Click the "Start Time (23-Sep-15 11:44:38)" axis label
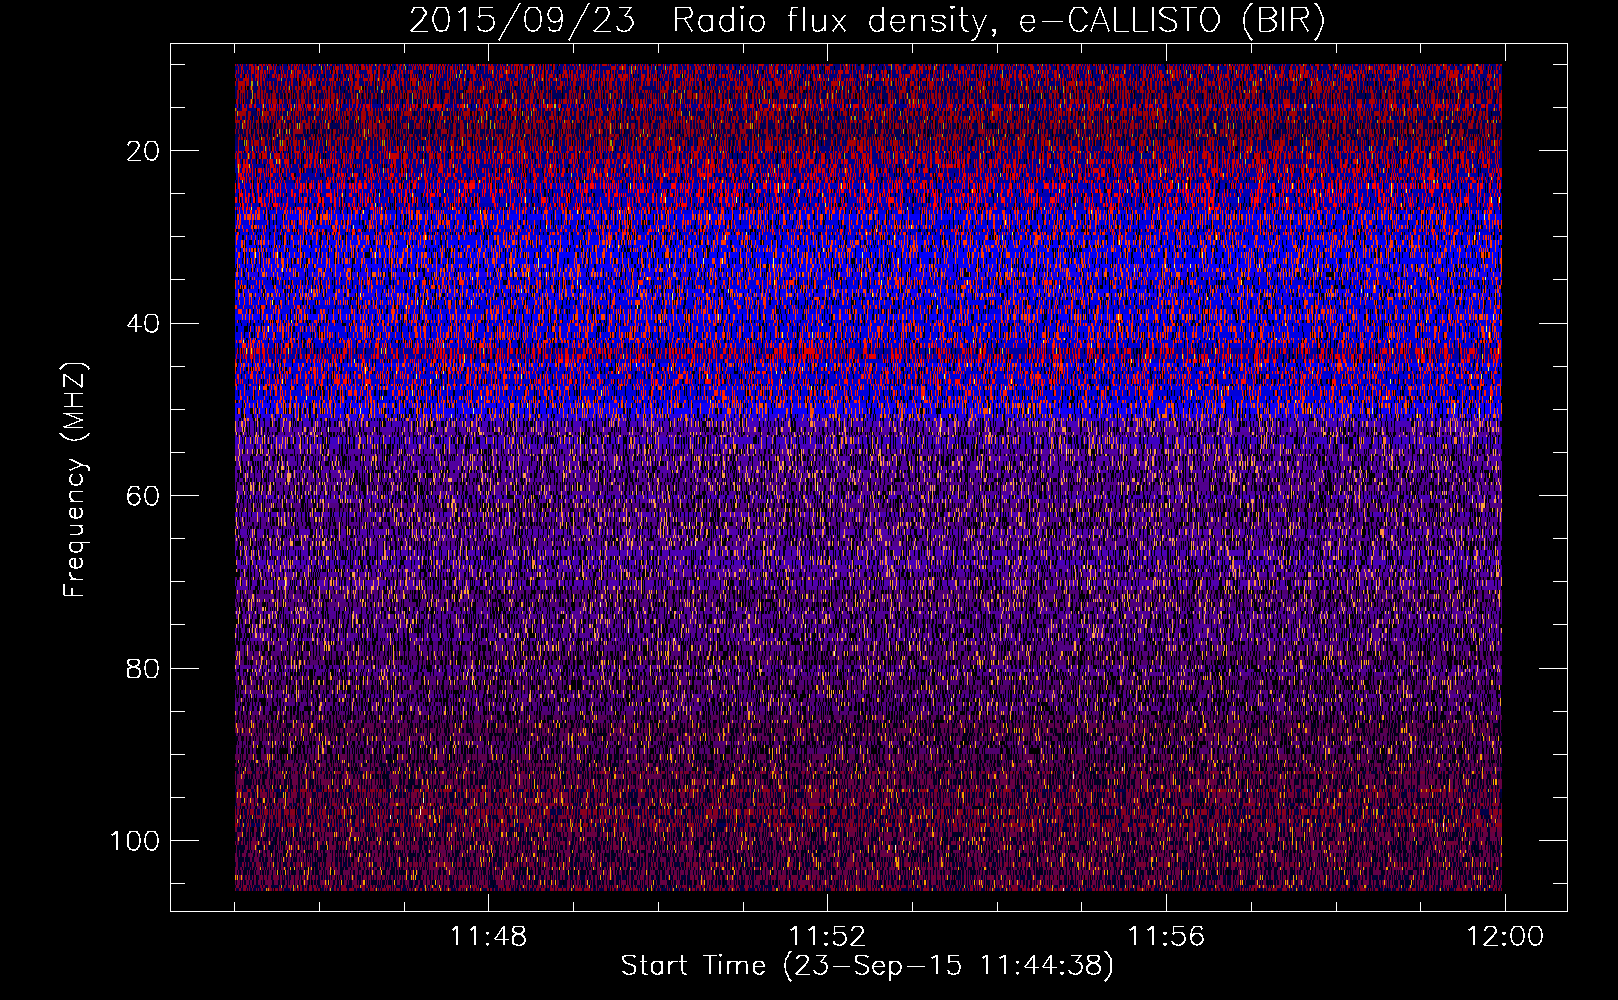Viewport: 1618px width, 1000px height. (867, 966)
